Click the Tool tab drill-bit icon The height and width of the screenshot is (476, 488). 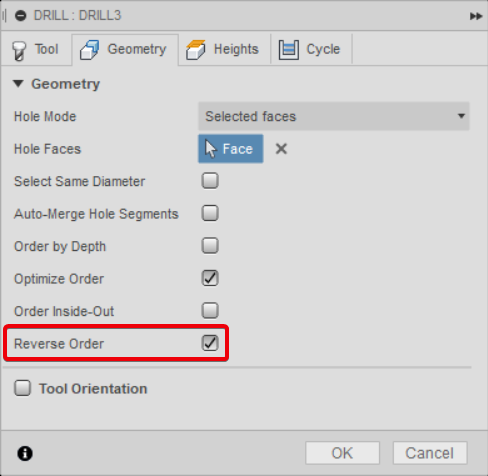(x=19, y=51)
